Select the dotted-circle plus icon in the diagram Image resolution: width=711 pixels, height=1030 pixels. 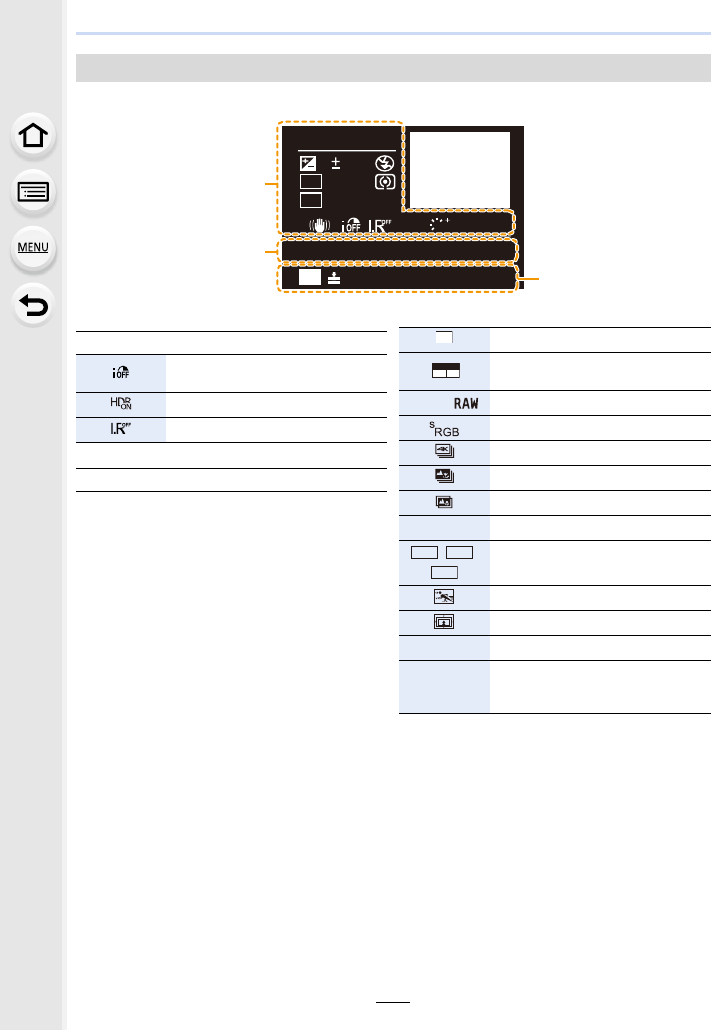439,223
